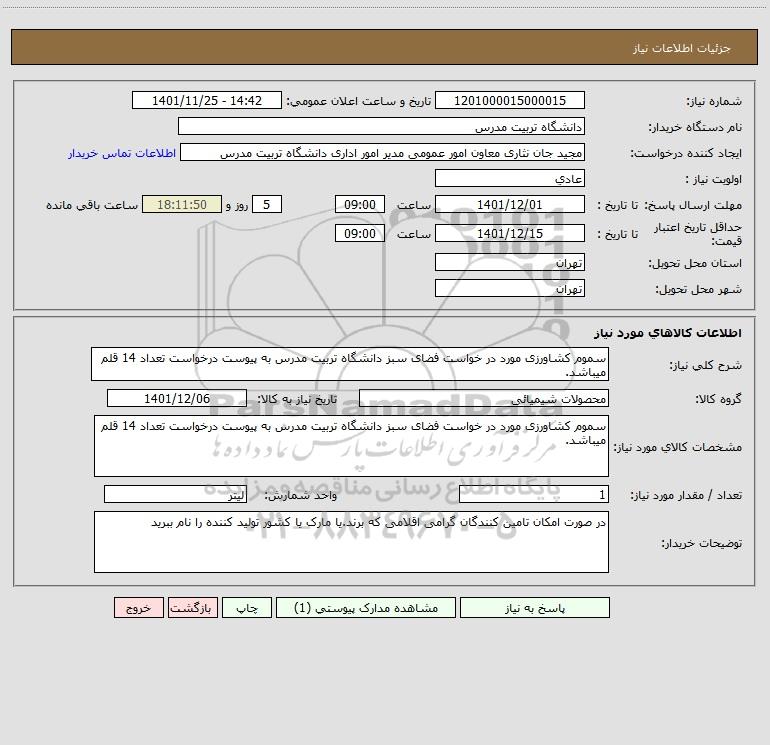Click the buyer name field دانشگاه تربیت مدرس
The image size is (770, 745).
coord(381,126)
